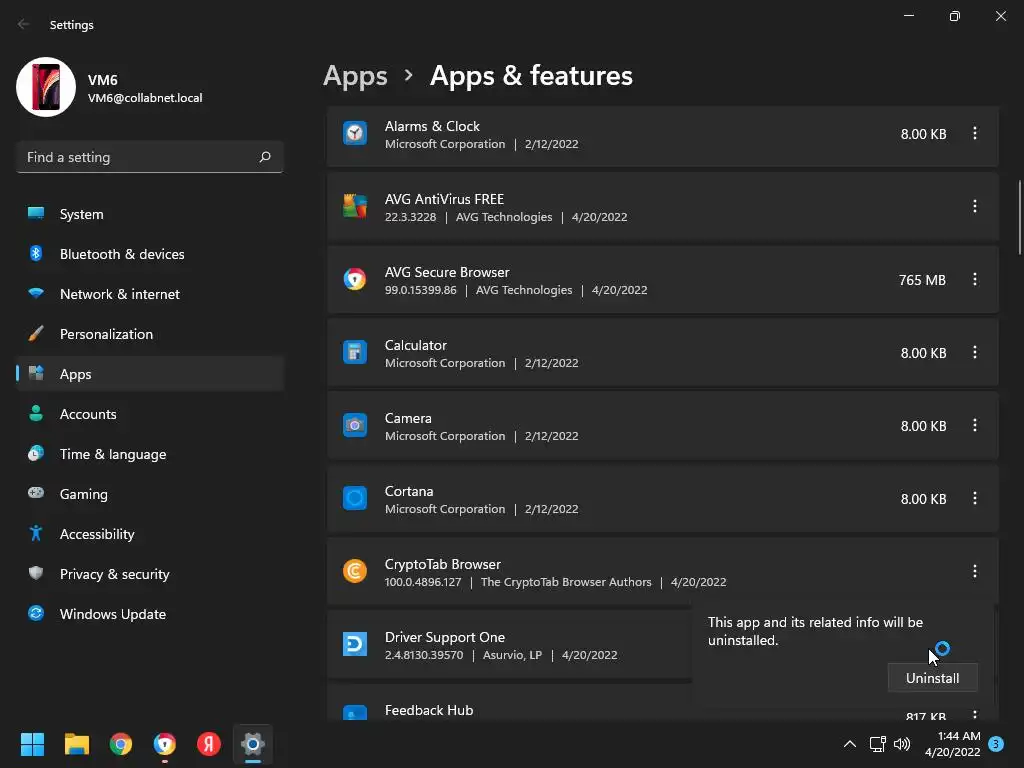The image size is (1024, 768).
Task: Click the apps list scrollbar
Action: (x=1019, y=217)
